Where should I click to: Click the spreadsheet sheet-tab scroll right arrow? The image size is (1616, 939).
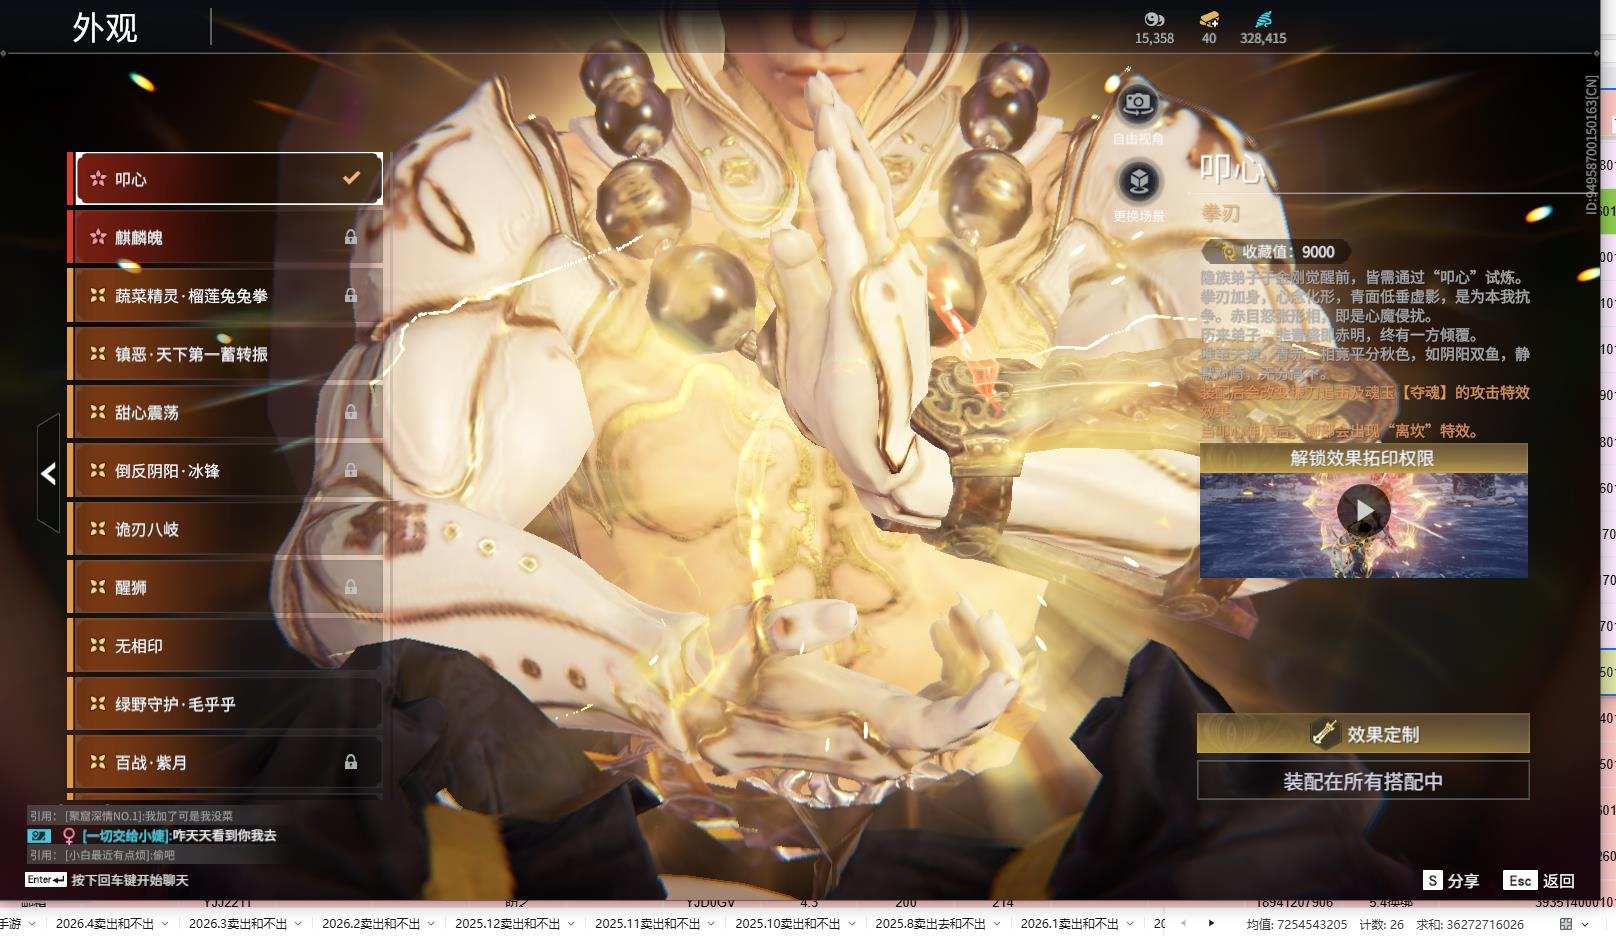(1211, 924)
